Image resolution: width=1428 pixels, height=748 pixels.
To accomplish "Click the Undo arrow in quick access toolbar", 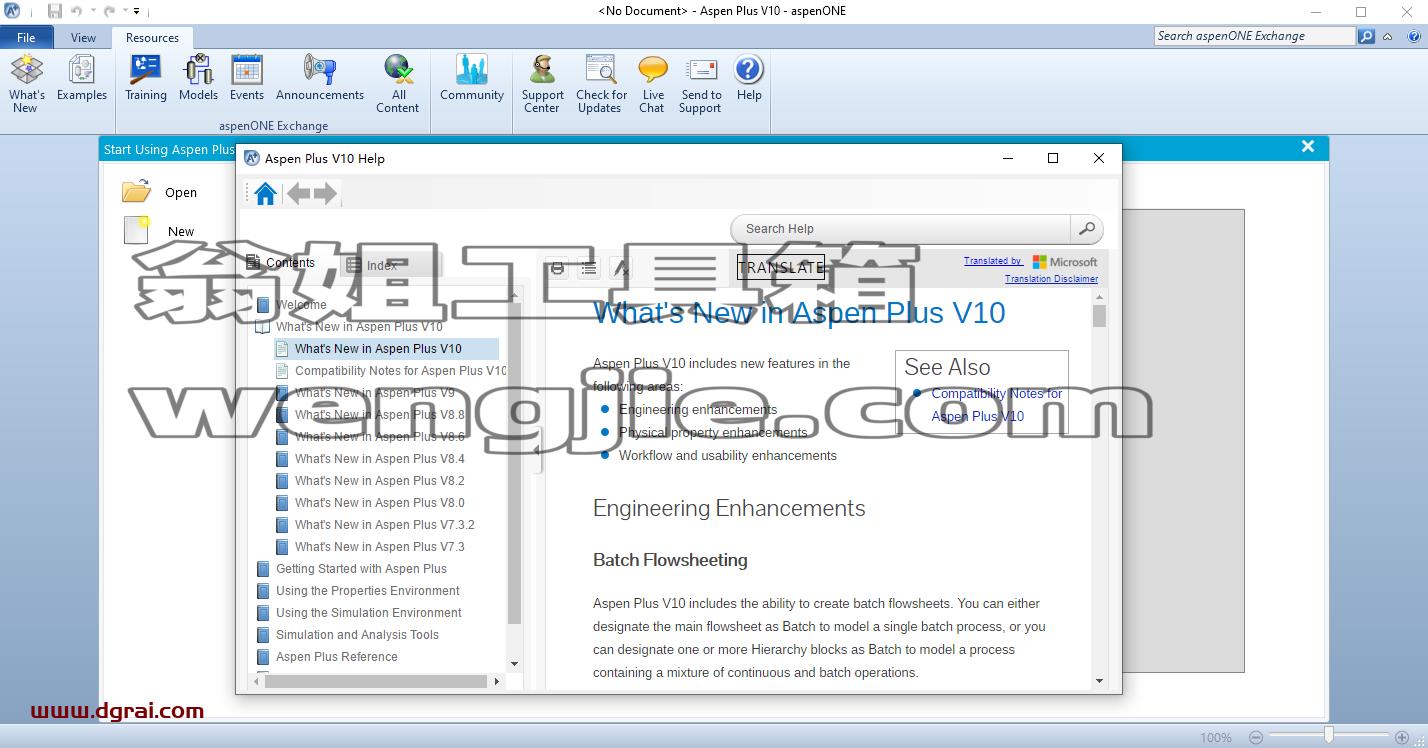I will 76,11.
